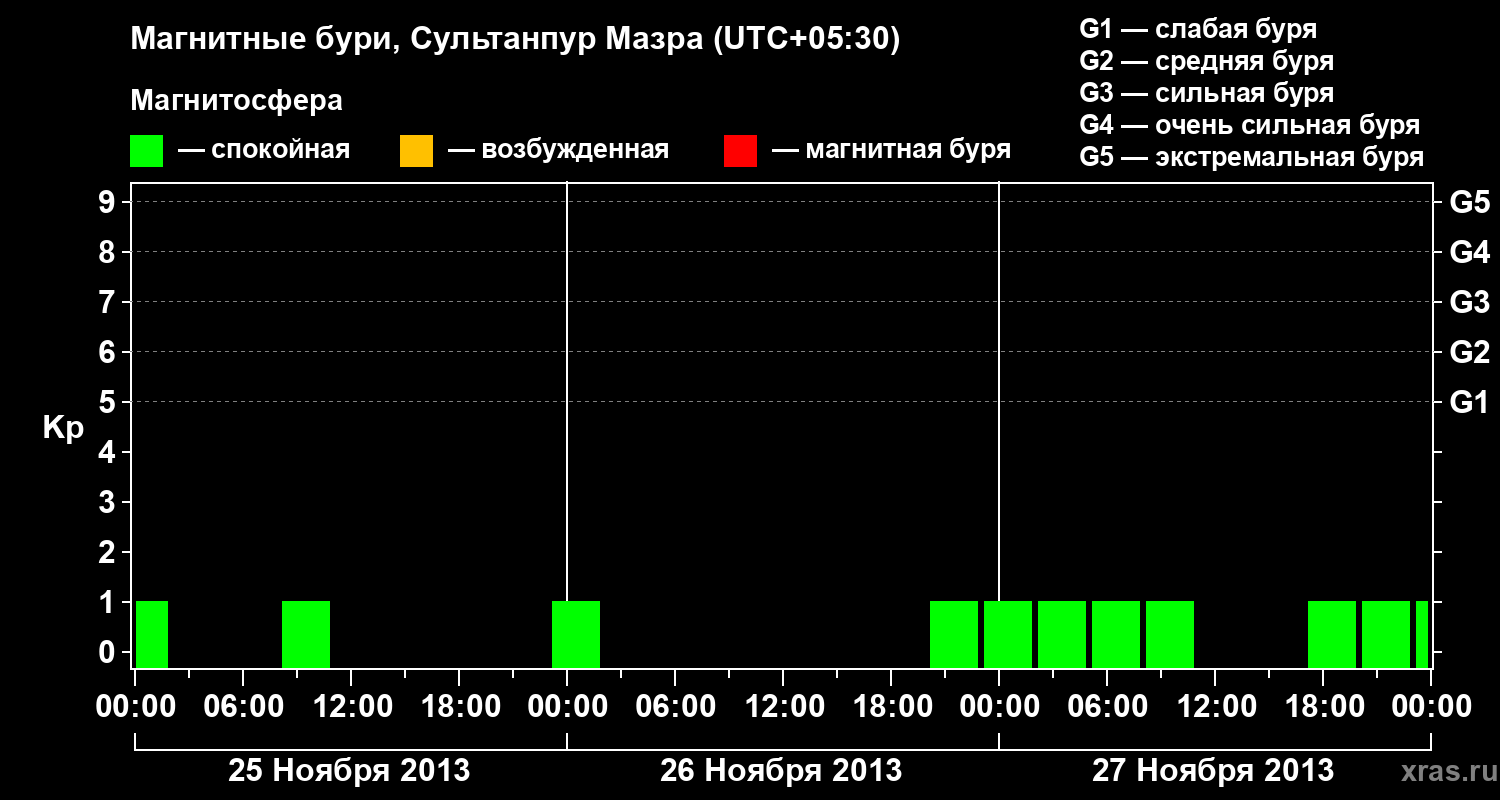Click the '25 Ноября 2013' date label

point(349,771)
